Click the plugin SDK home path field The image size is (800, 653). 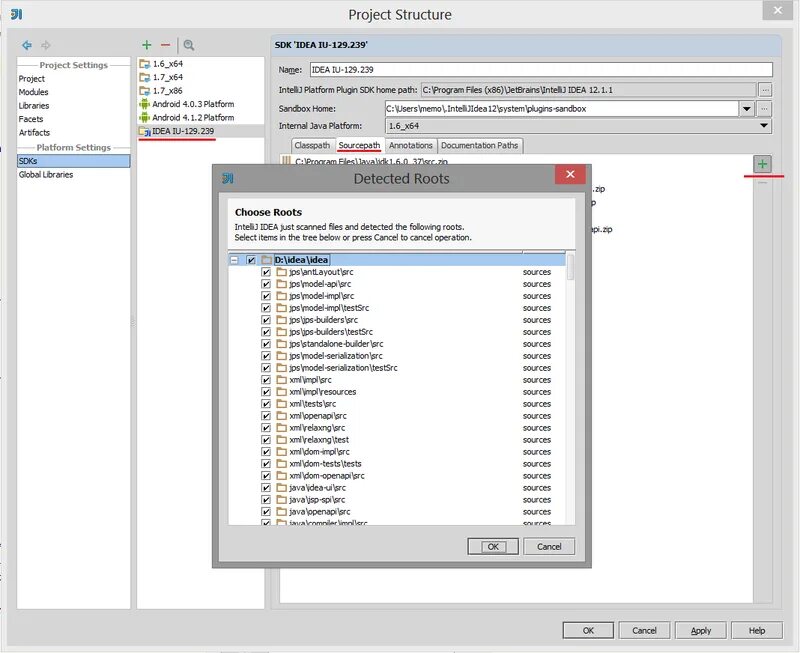coord(588,90)
